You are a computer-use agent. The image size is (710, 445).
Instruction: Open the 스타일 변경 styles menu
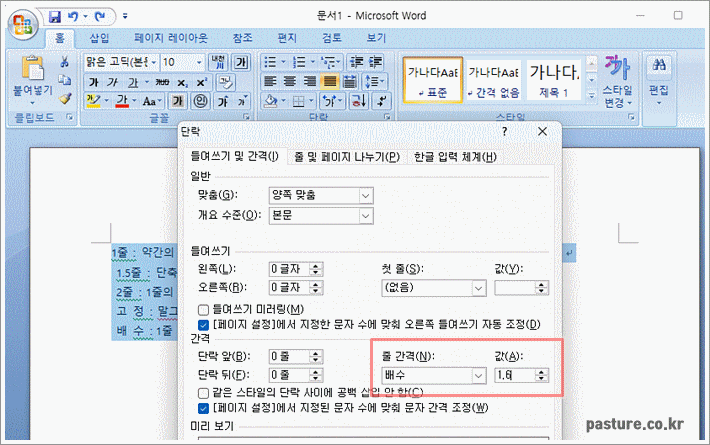[617, 81]
